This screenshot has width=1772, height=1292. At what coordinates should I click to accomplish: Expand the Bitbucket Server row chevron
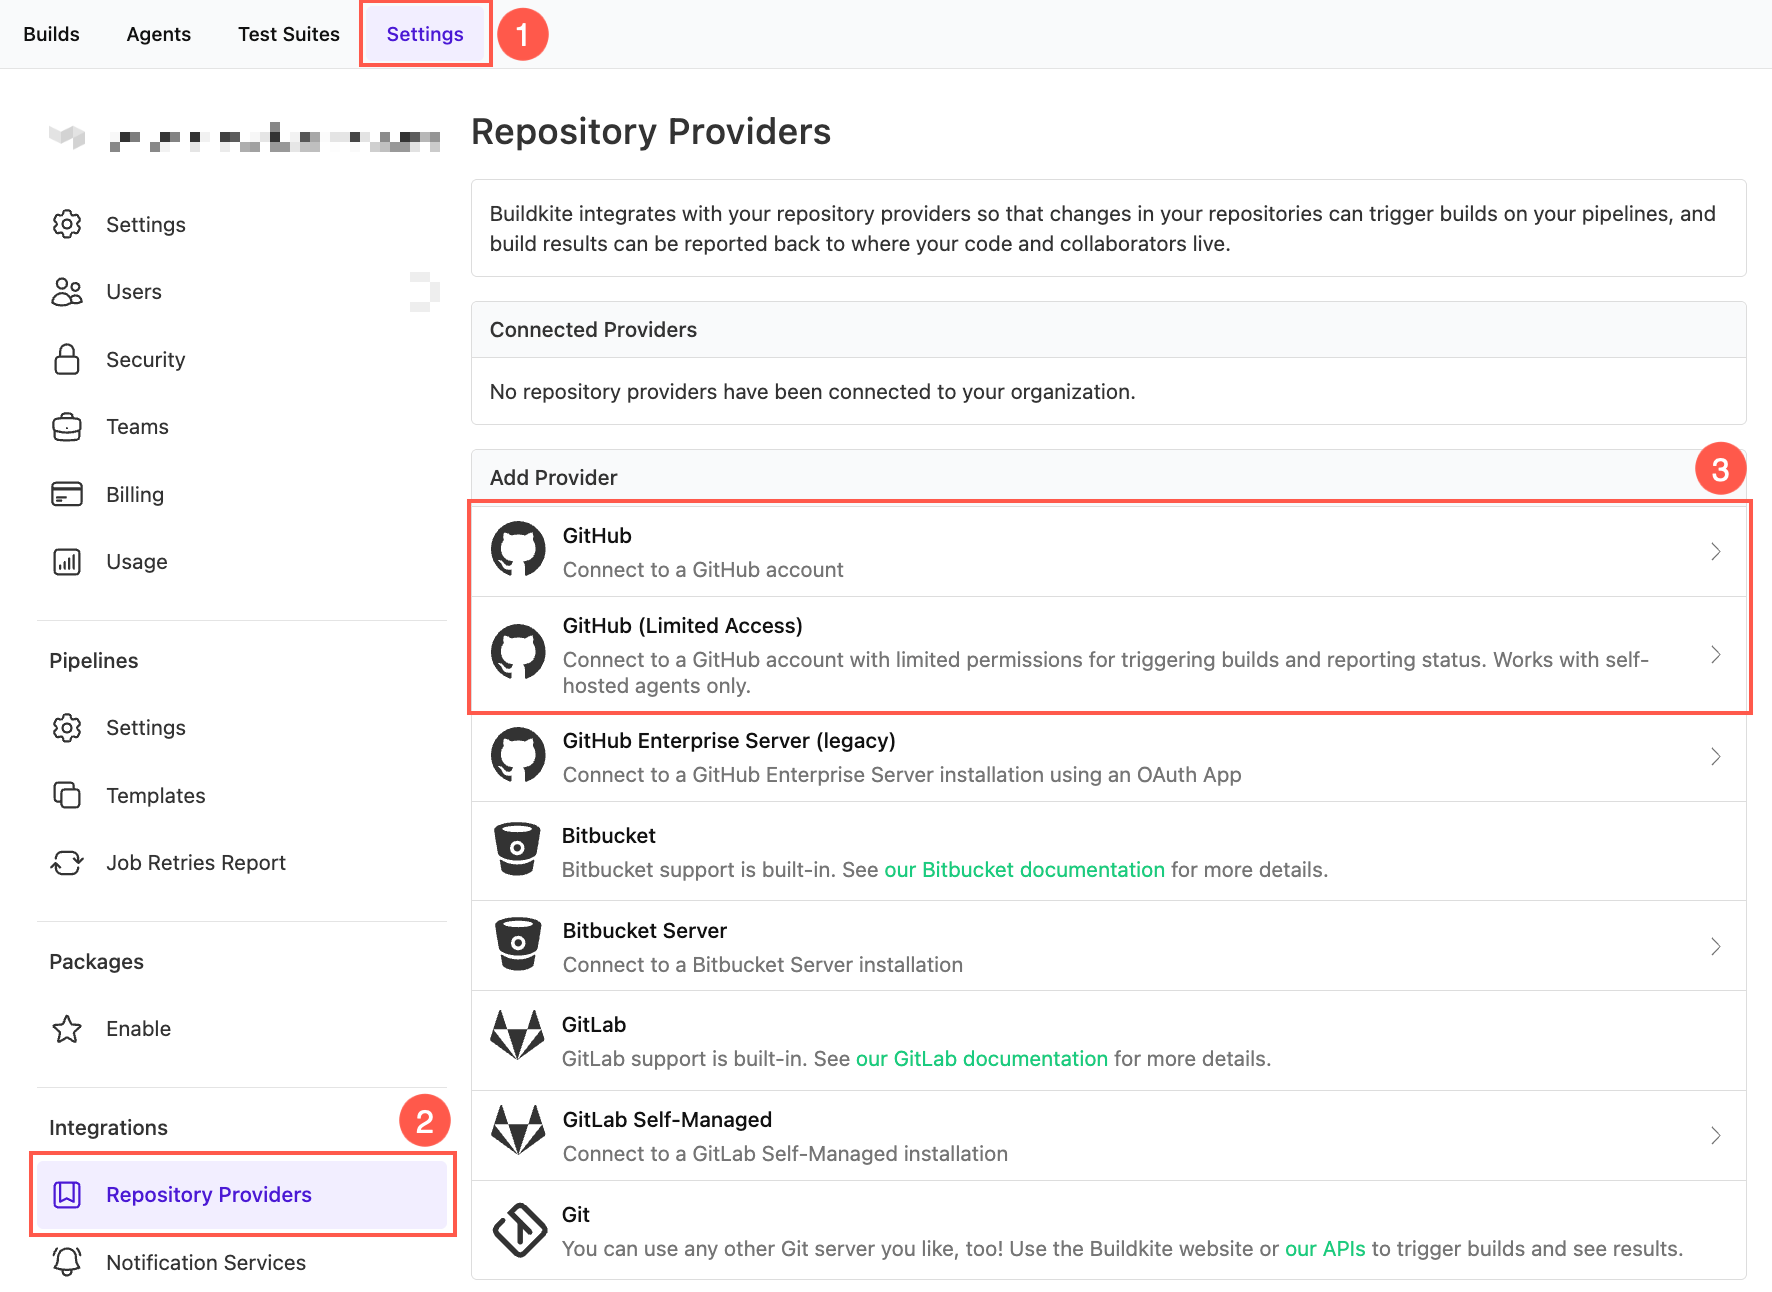click(x=1716, y=946)
